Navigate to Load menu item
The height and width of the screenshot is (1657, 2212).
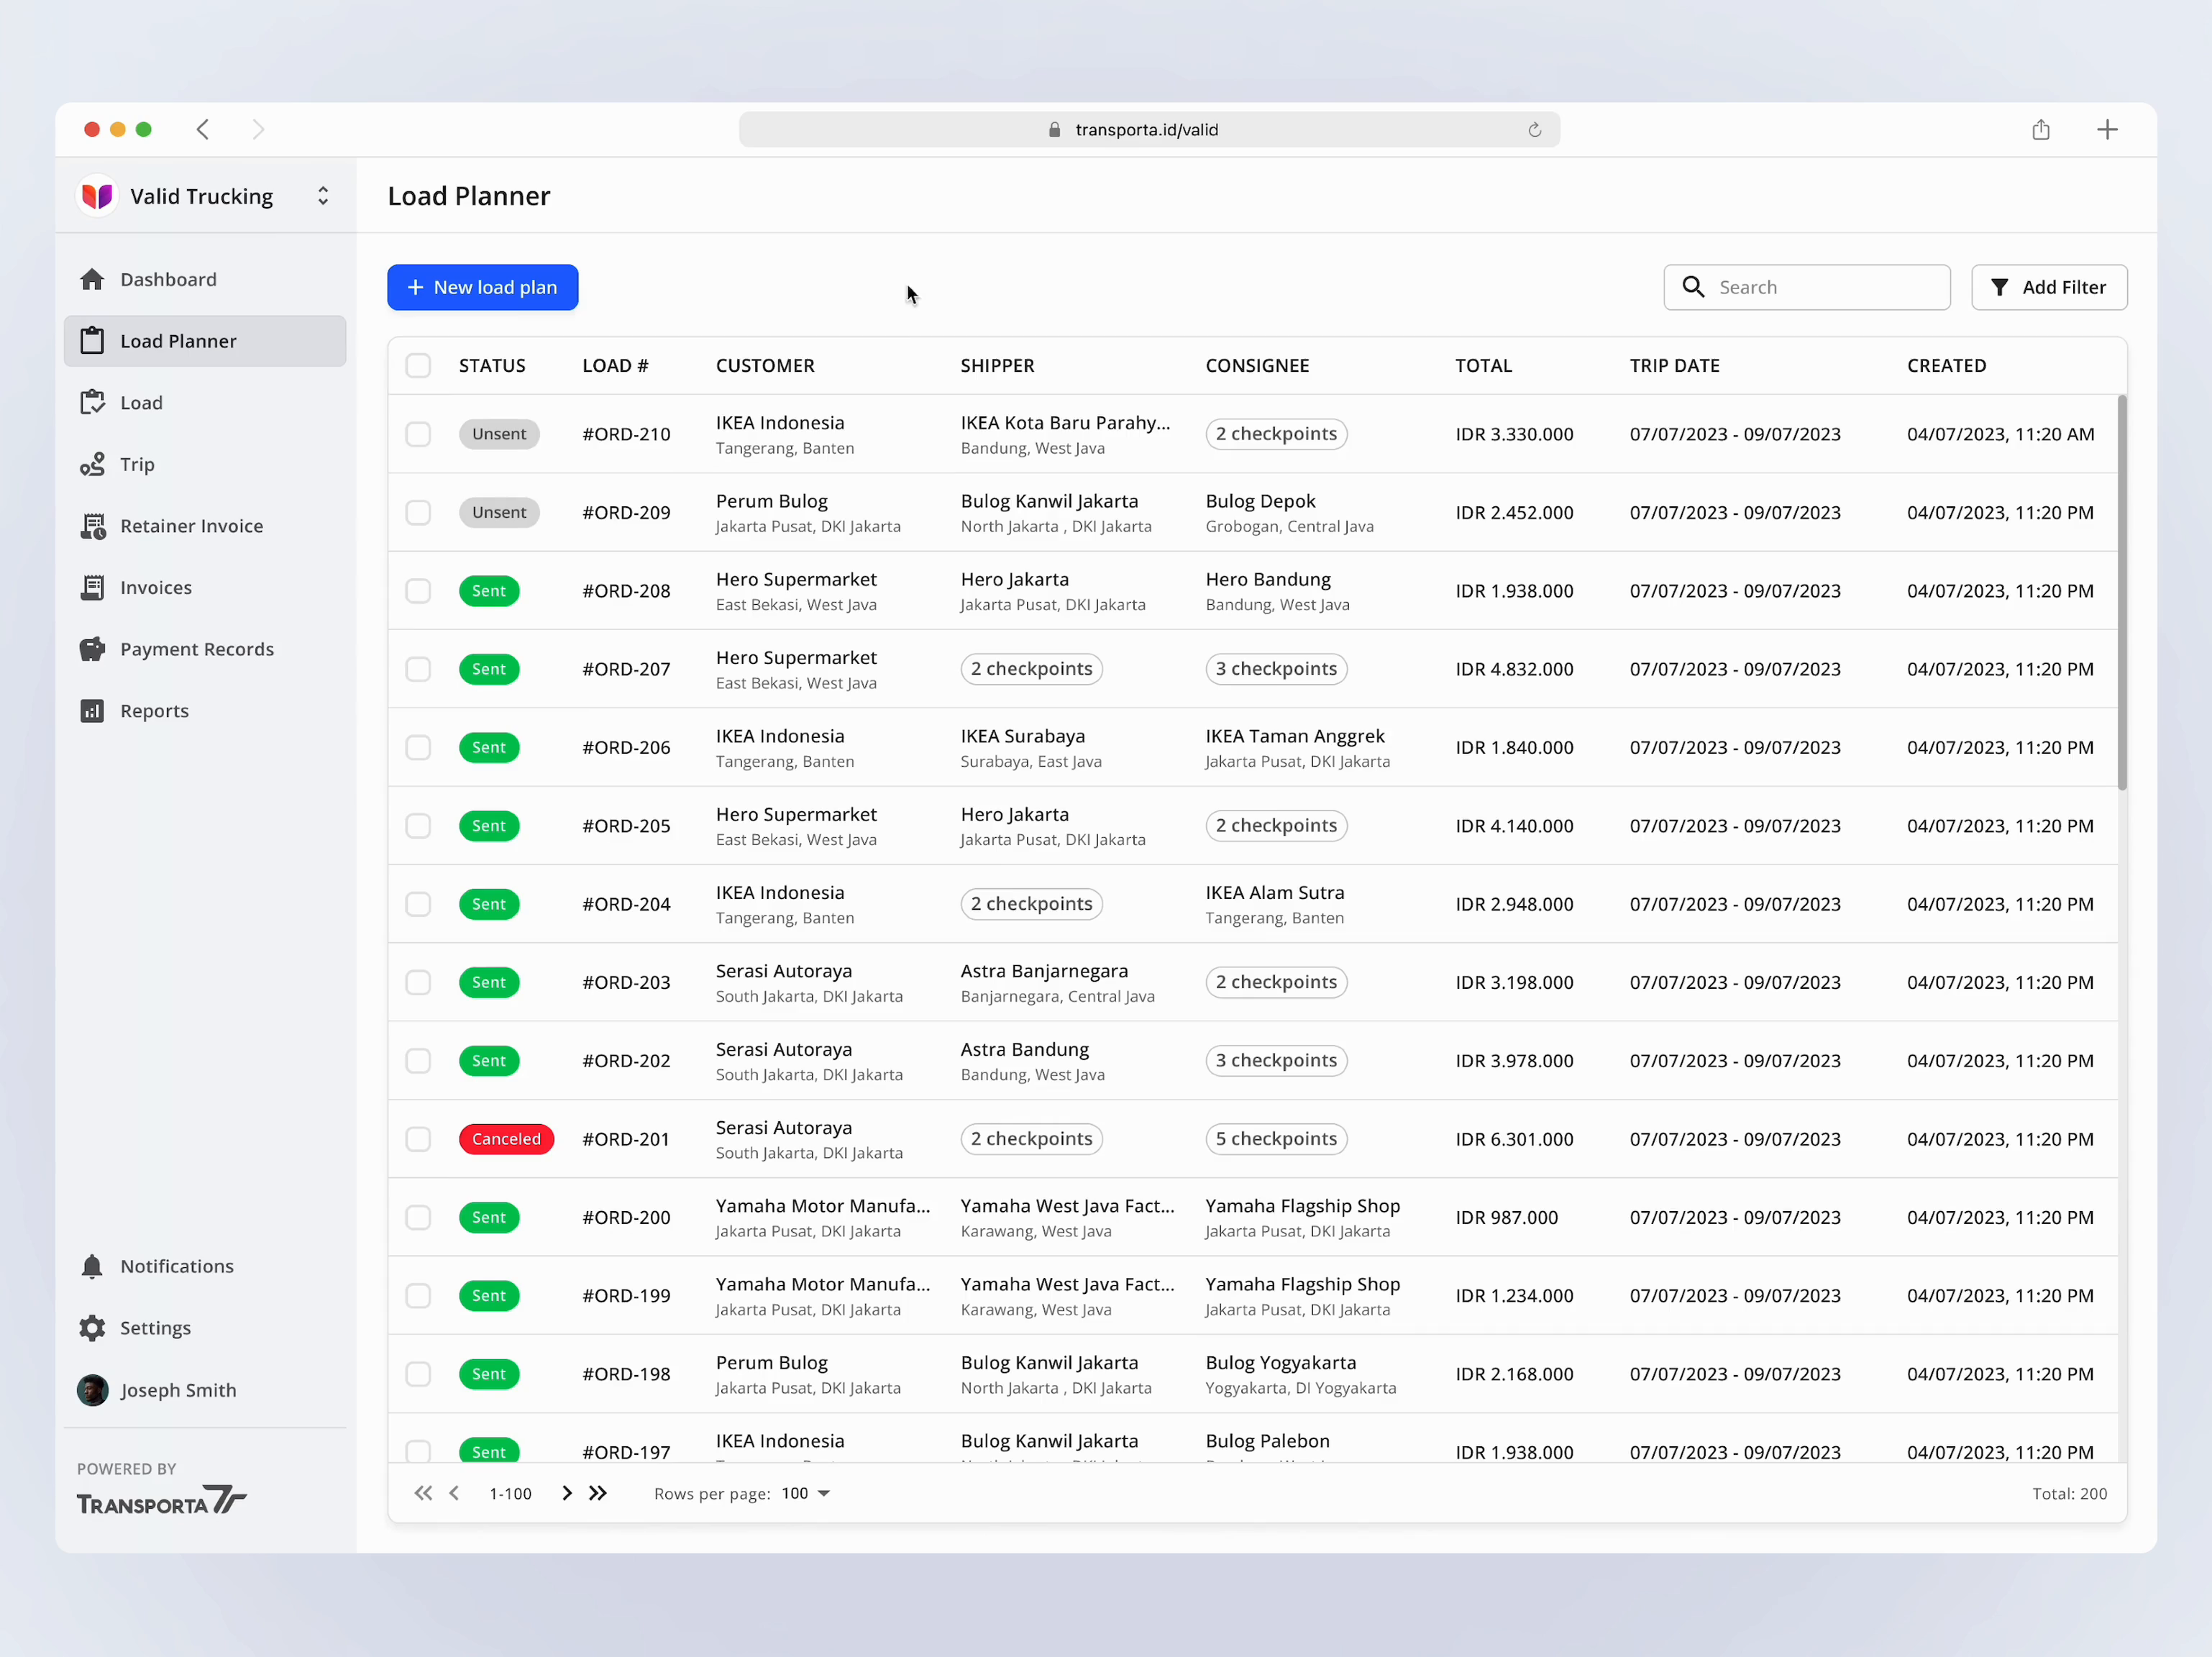(140, 402)
